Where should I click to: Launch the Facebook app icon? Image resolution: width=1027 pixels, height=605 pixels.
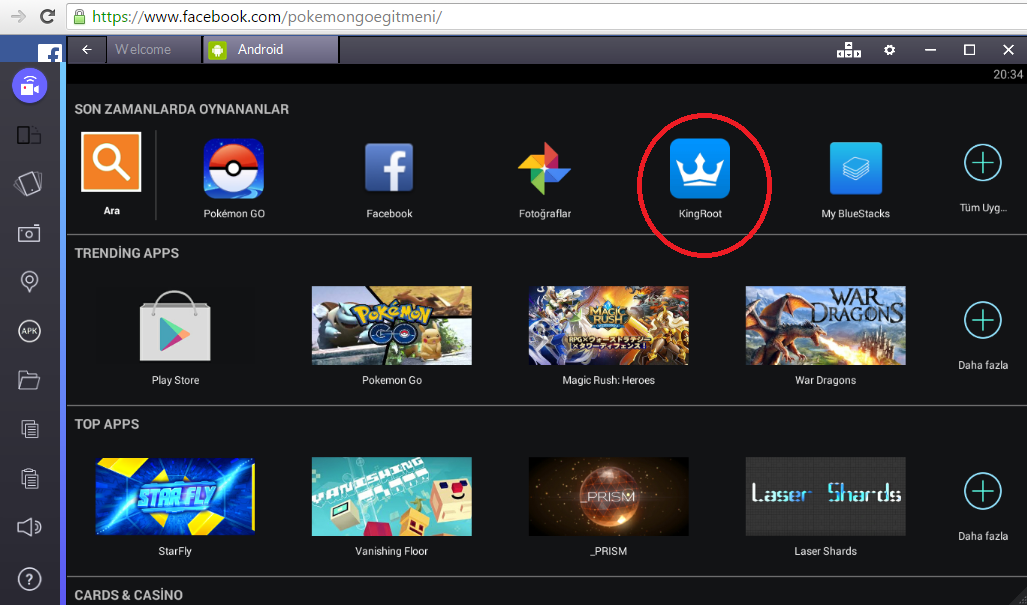point(389,168)
